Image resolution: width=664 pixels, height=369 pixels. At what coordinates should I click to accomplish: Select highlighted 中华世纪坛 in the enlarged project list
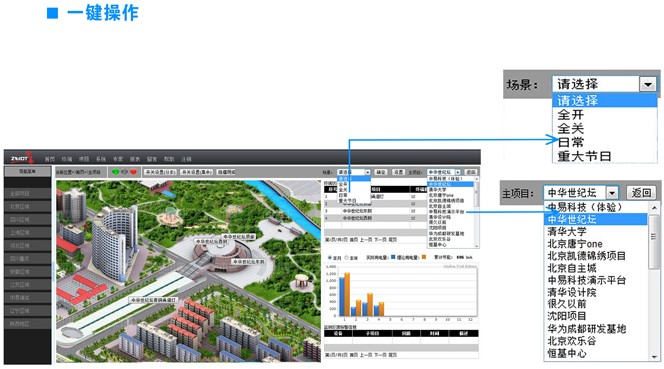[x=596, y=219]
